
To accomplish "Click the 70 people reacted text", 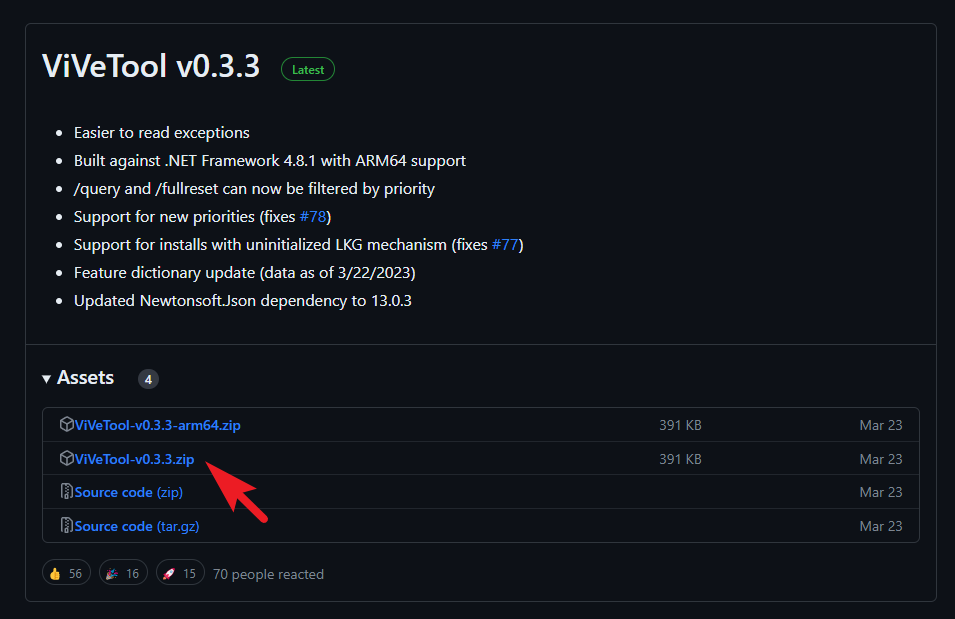I will tap(268, 573).
